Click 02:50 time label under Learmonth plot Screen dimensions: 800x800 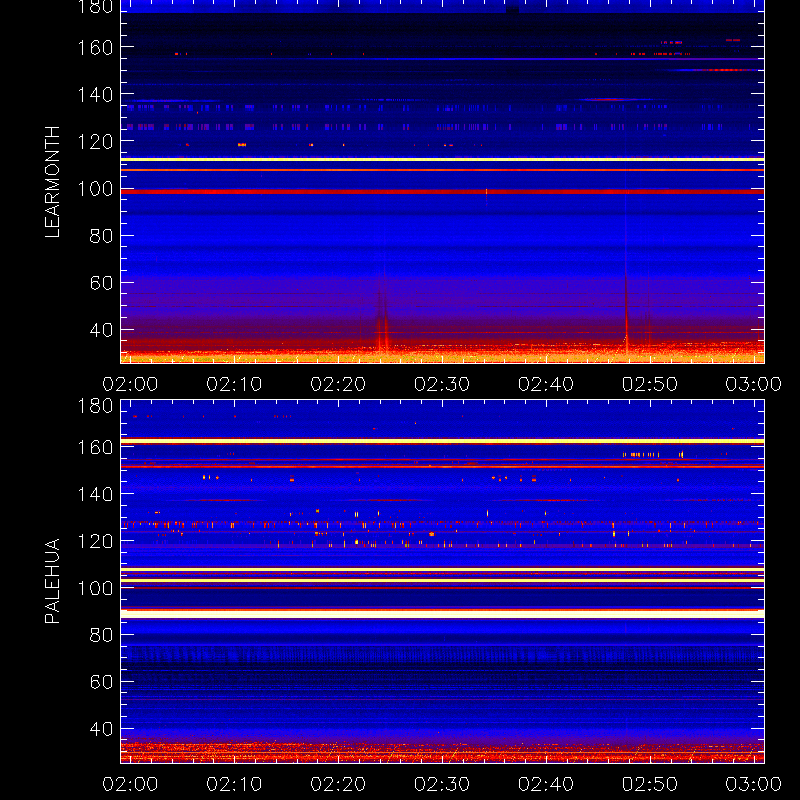[x=649, y=384]
